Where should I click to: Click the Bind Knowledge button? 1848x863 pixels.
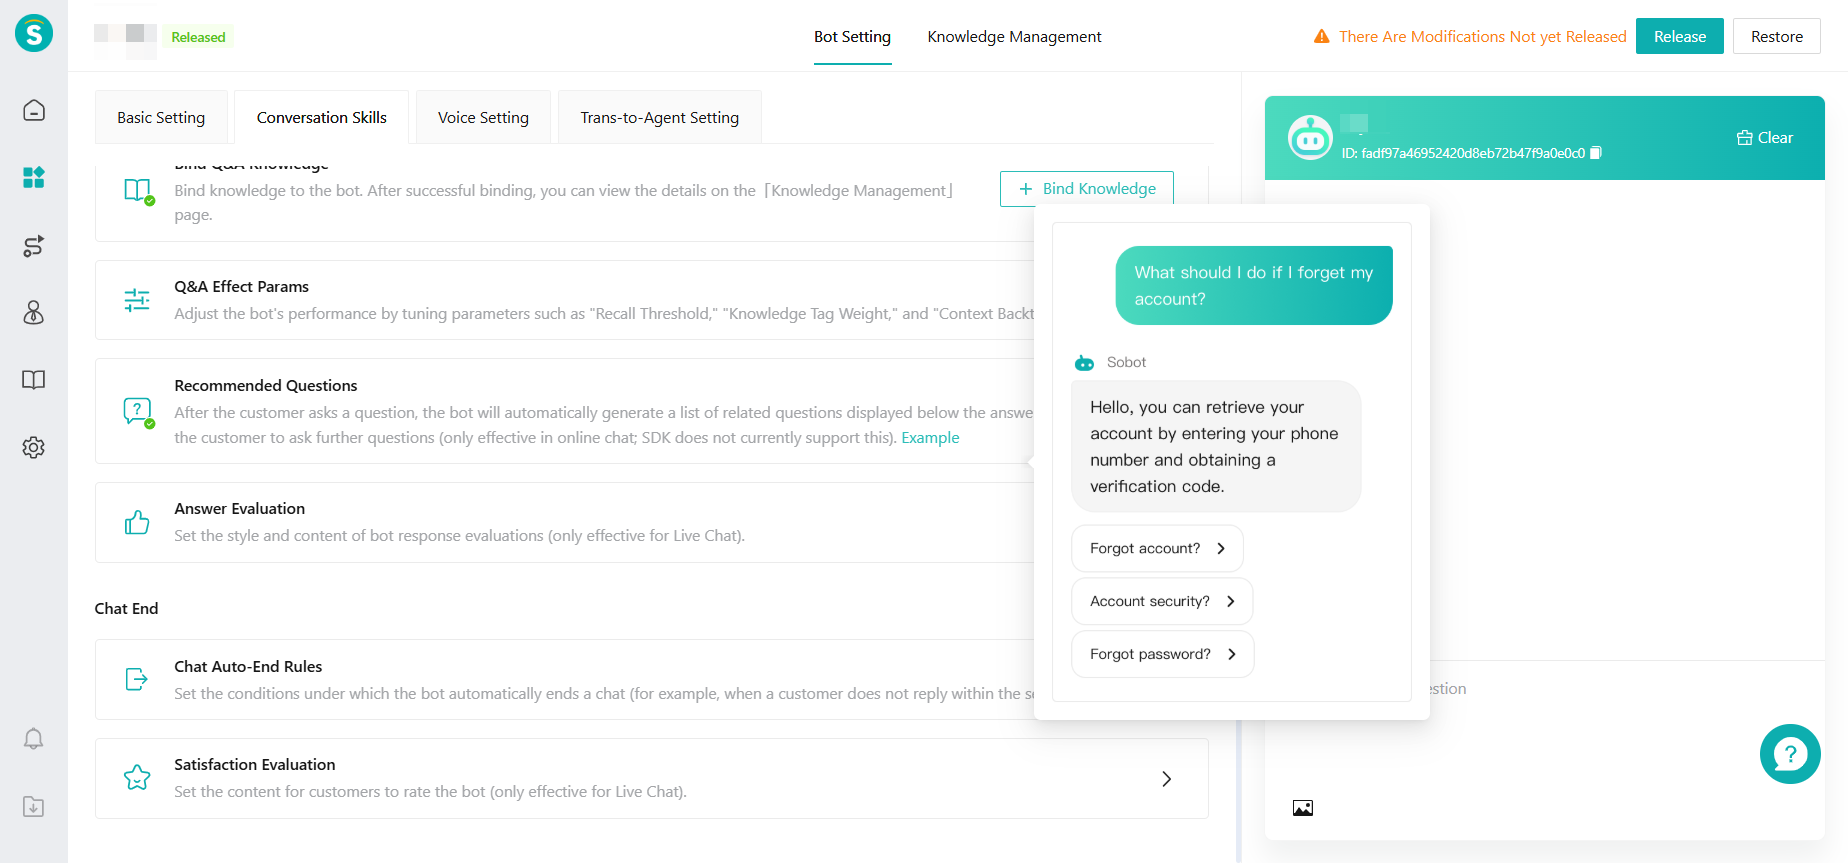pos(1087,189)
